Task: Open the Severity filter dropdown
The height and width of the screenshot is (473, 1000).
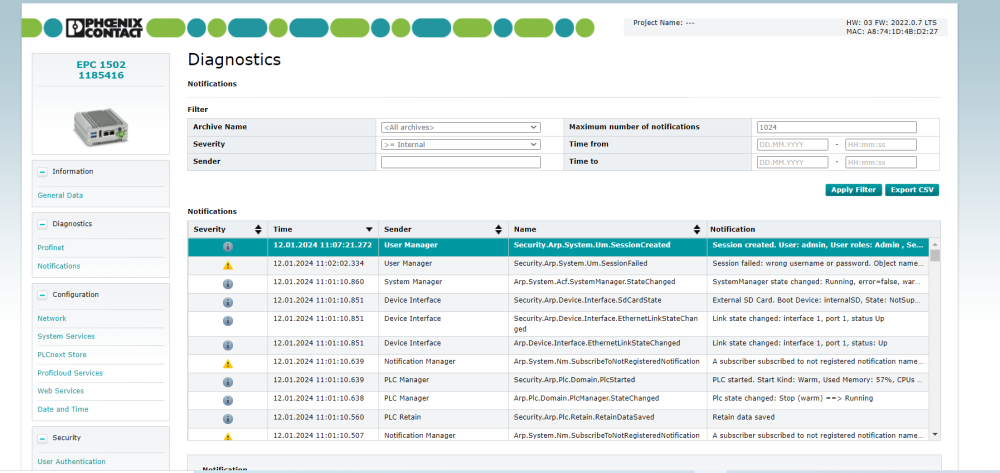Action: (x=460, y=144)
